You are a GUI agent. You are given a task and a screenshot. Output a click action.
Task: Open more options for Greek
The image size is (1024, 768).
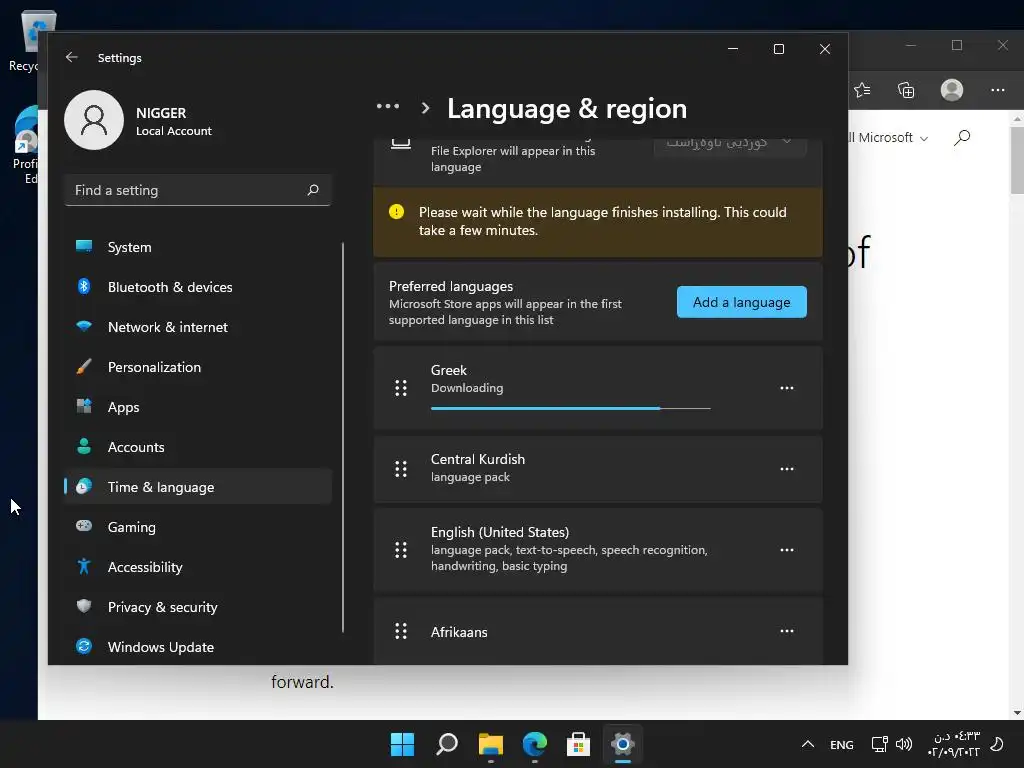(x=787, y=388)
